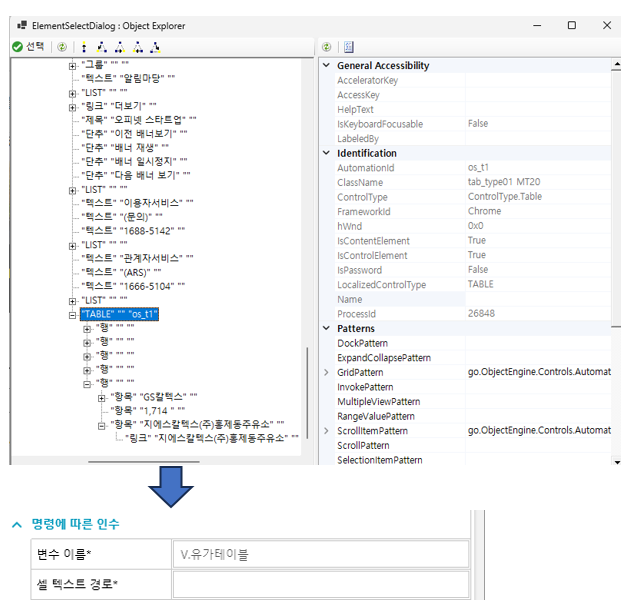Click the tree panel vertical scrollbar

tap(307, 392)
